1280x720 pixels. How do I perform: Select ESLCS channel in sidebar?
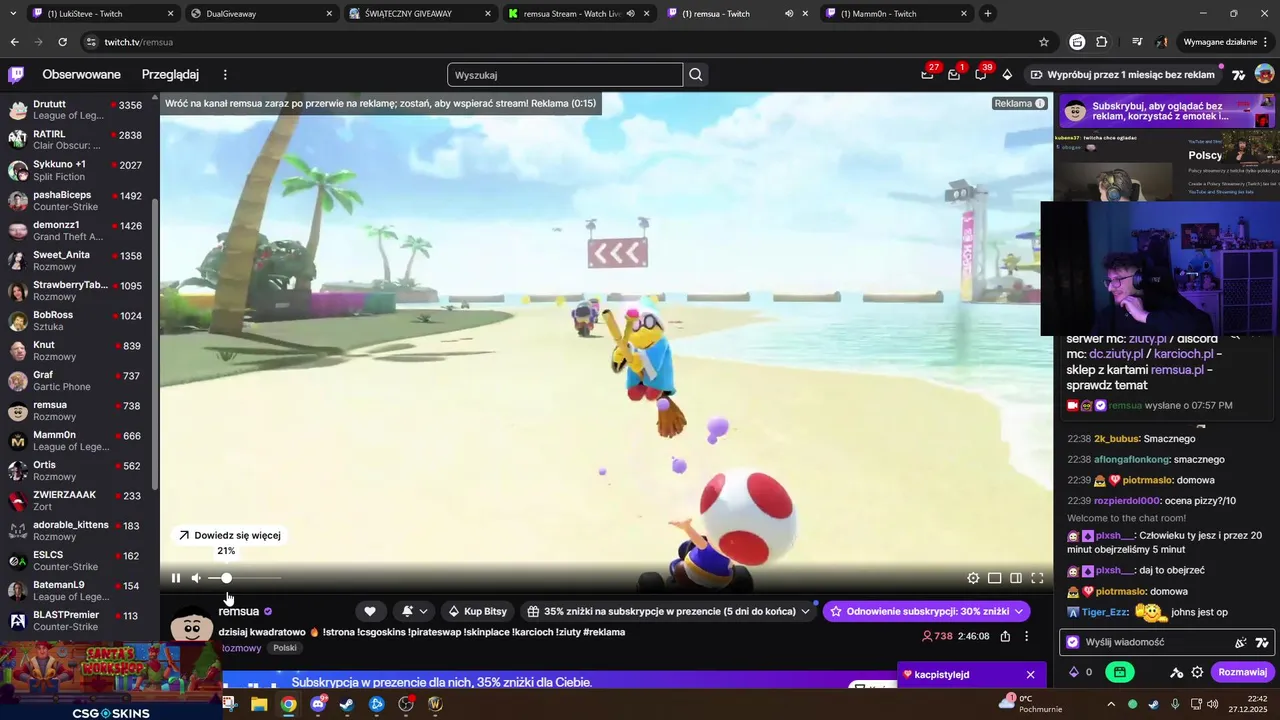coord(76,560)
